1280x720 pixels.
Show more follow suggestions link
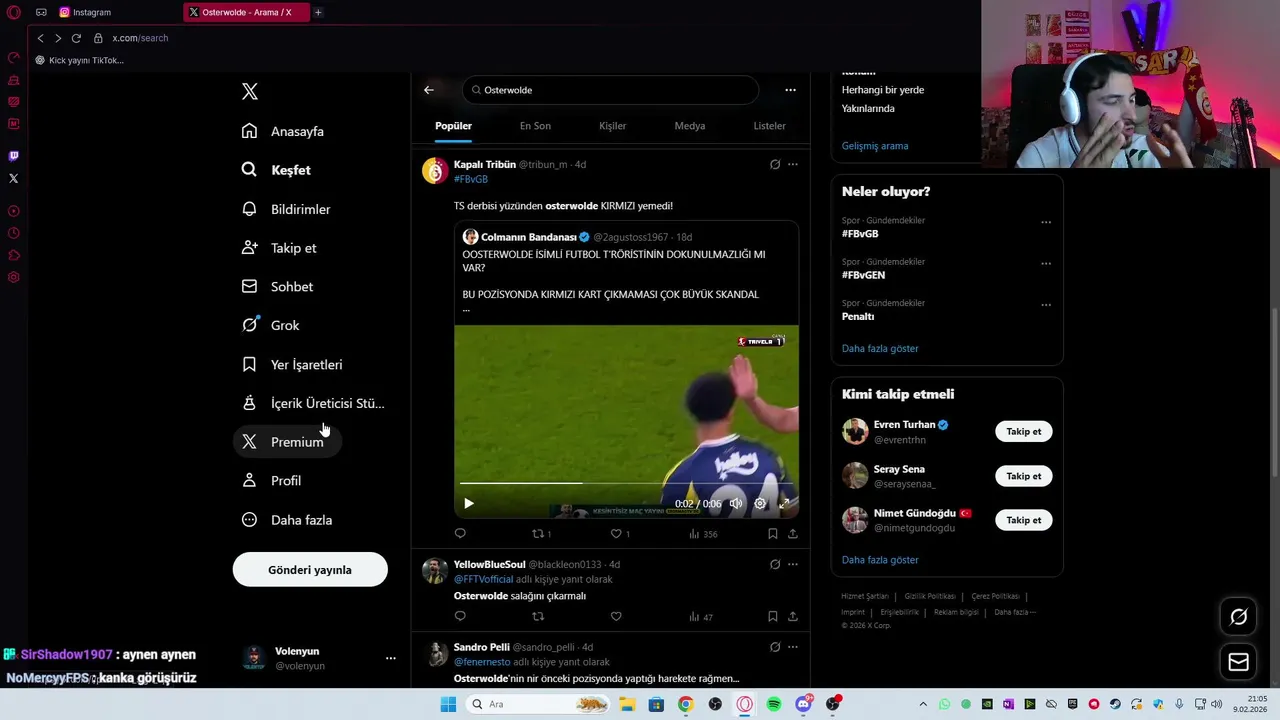tap(880, 560)
